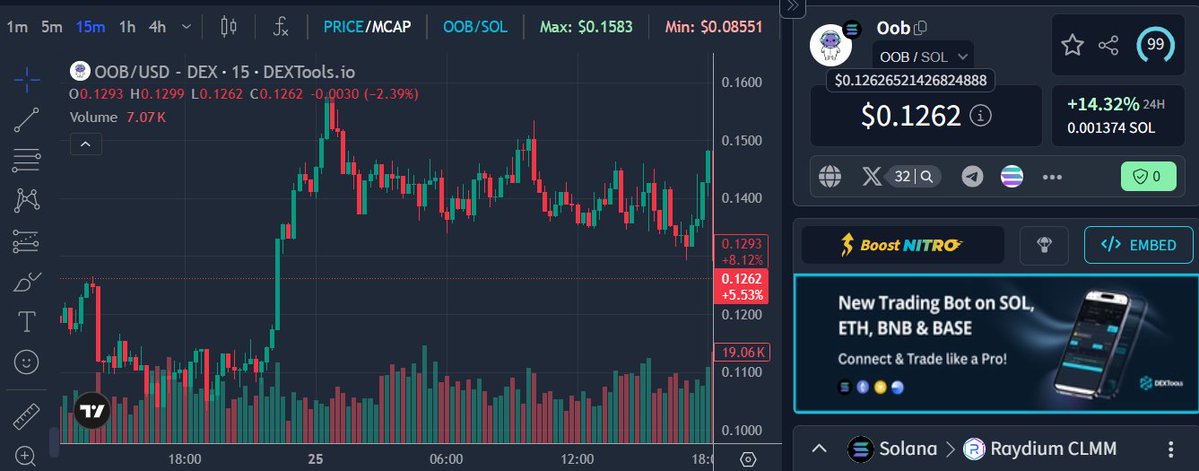Screen dimensions: 1199x471
Task: Click the Boost NITRO button
Action: click(x=902, y=245)
